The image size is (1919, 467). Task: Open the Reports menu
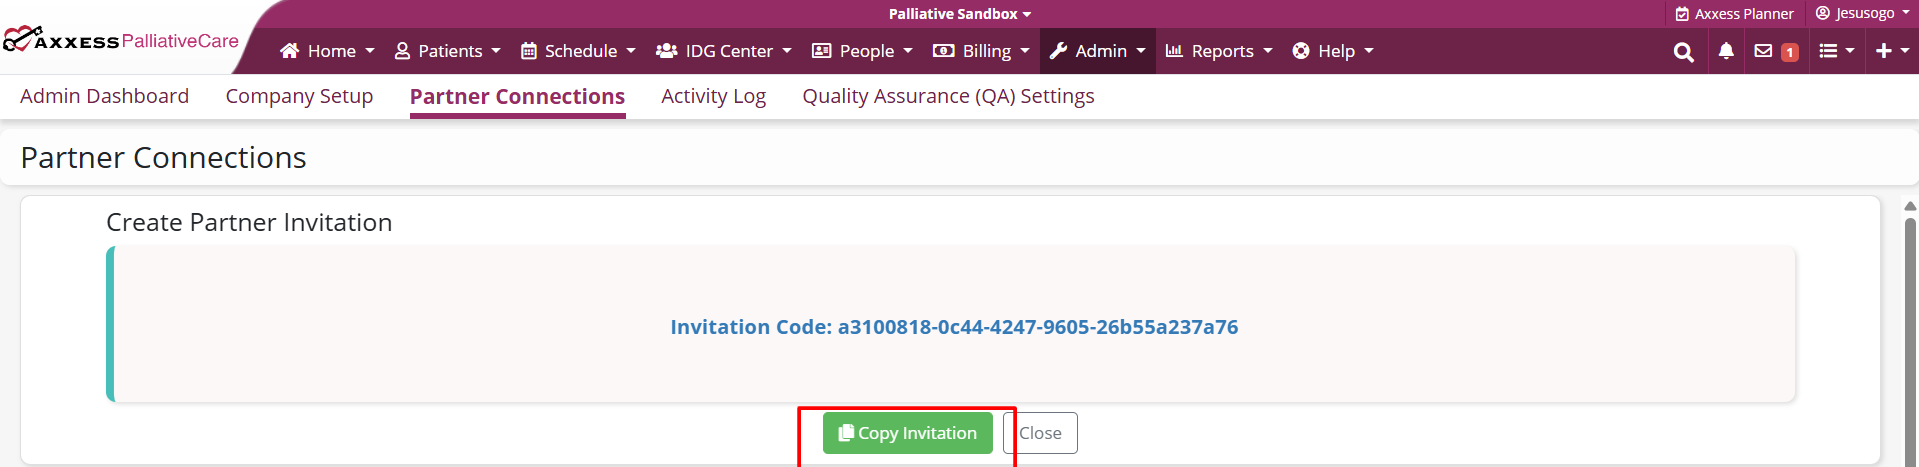pyautogui.click(x=1219, y=51)
